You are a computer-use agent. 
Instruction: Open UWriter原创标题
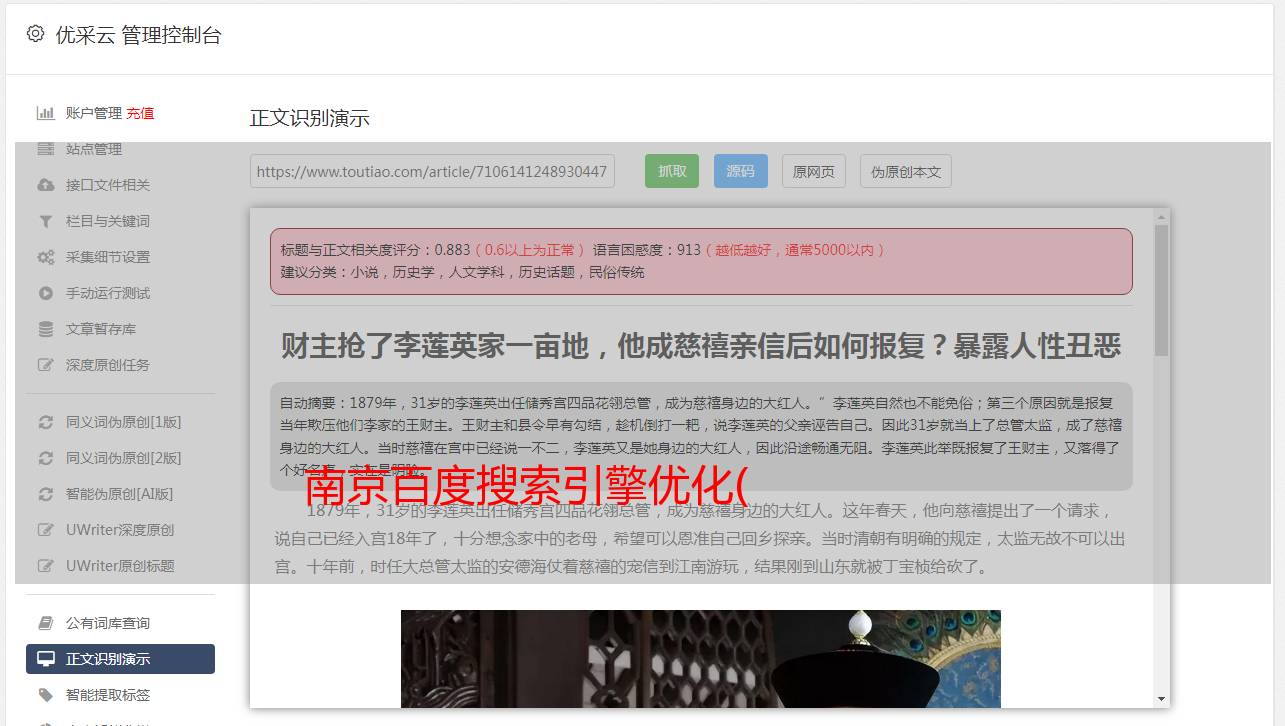click(x=120, y=566)
